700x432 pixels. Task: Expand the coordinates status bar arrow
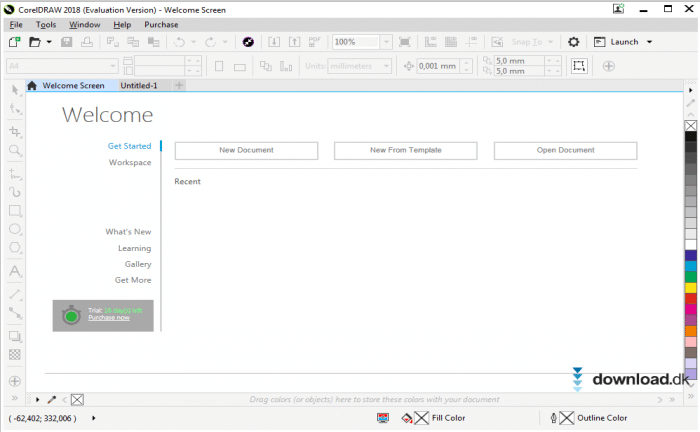(x=93, y=418)
